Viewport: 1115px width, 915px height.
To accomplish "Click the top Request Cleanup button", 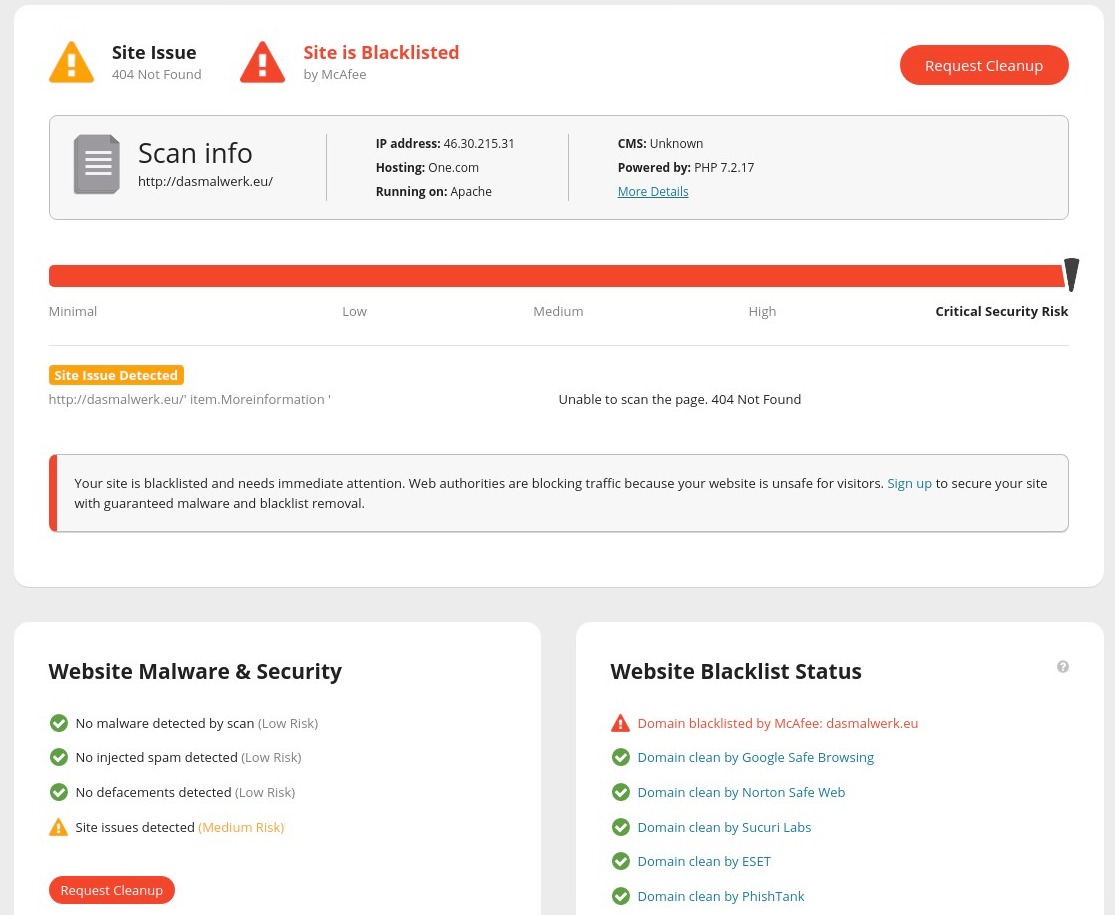I will pyautogui.click(x=984, y=65).
